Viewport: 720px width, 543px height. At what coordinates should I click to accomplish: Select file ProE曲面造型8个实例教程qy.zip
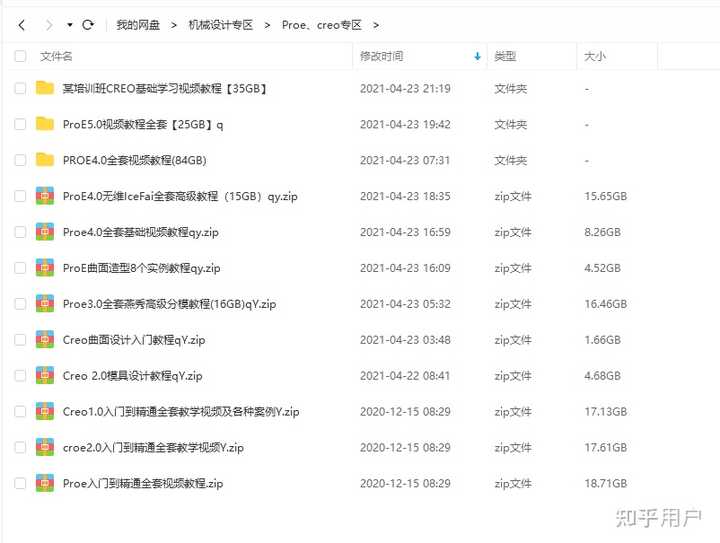(x=141, y=268)
